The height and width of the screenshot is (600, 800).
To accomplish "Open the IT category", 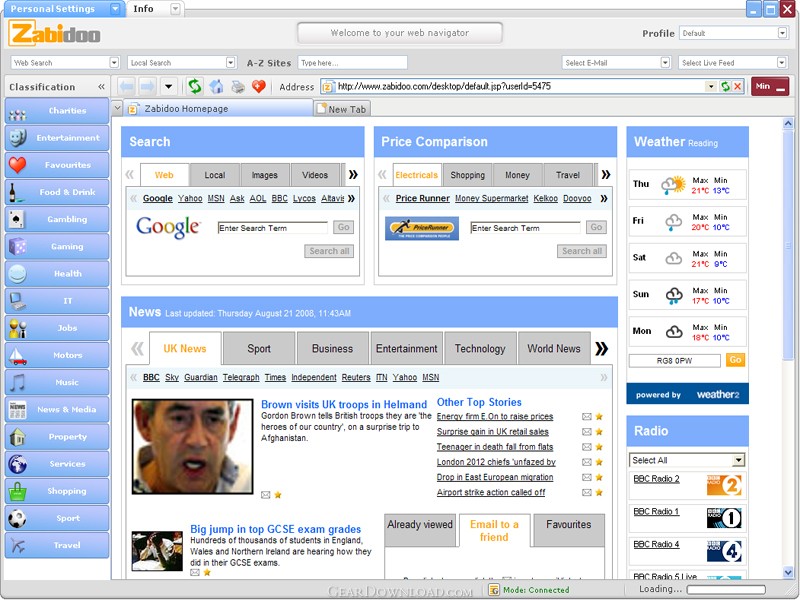I will coord(57,301).
